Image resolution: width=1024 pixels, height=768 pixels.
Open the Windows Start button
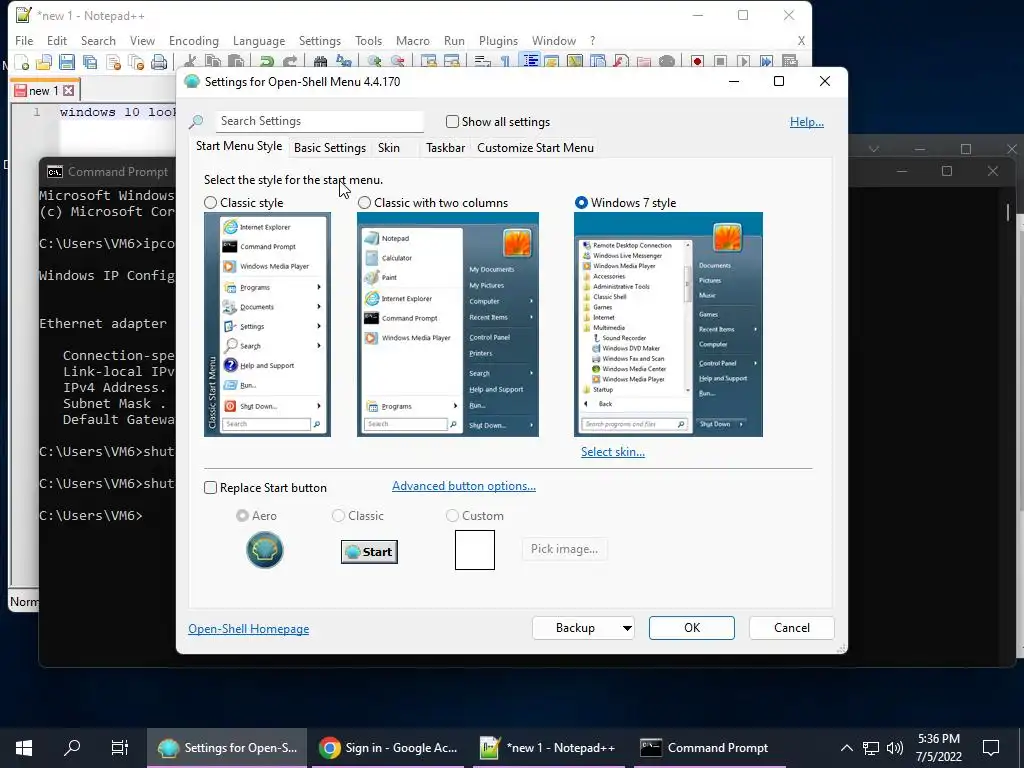pos(24,748)
